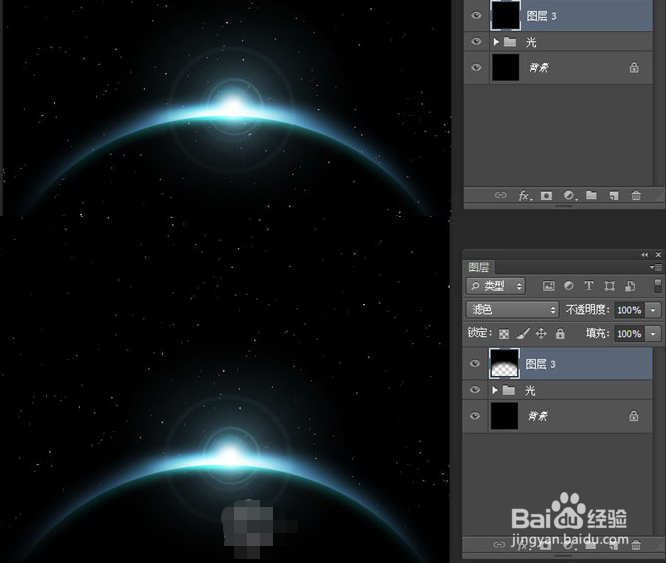Collapse lower Layers panel with double-arrow icon

point(645,255)
